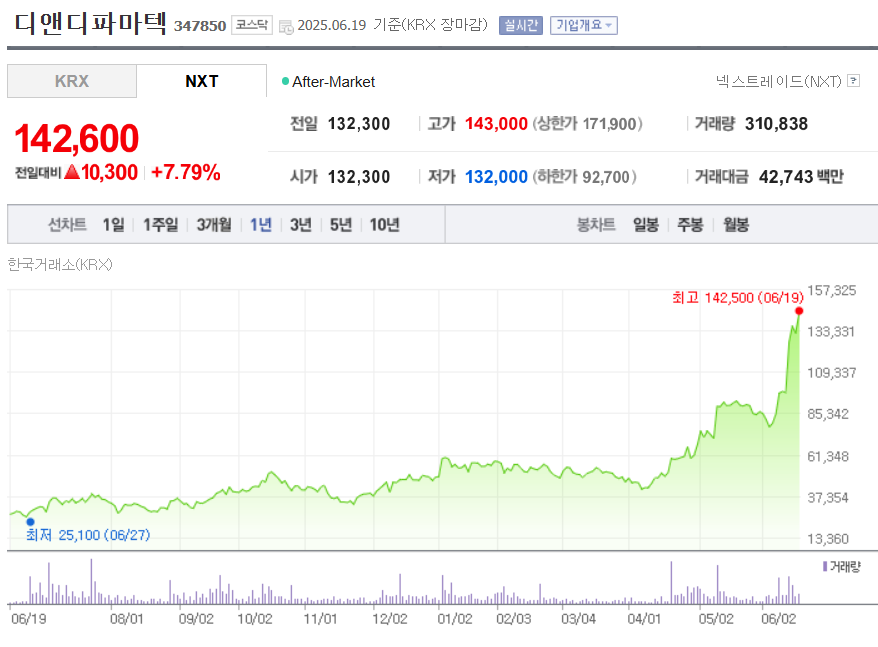Switch to the KRX tab
878x647 pixels.
(72, 81)
